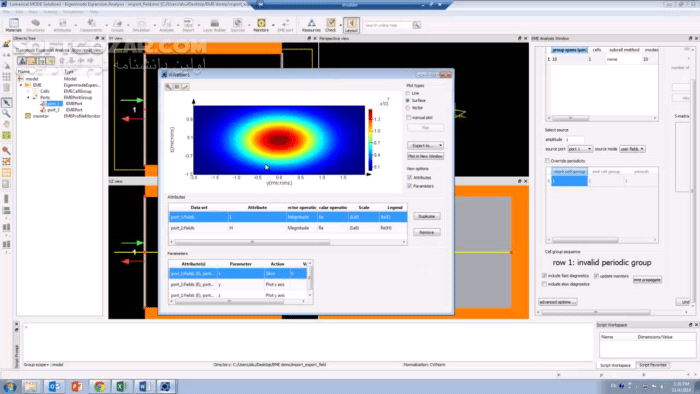Open Chrome from the taskbar
This screenshot has width=700, height=394.
point(99,386)
